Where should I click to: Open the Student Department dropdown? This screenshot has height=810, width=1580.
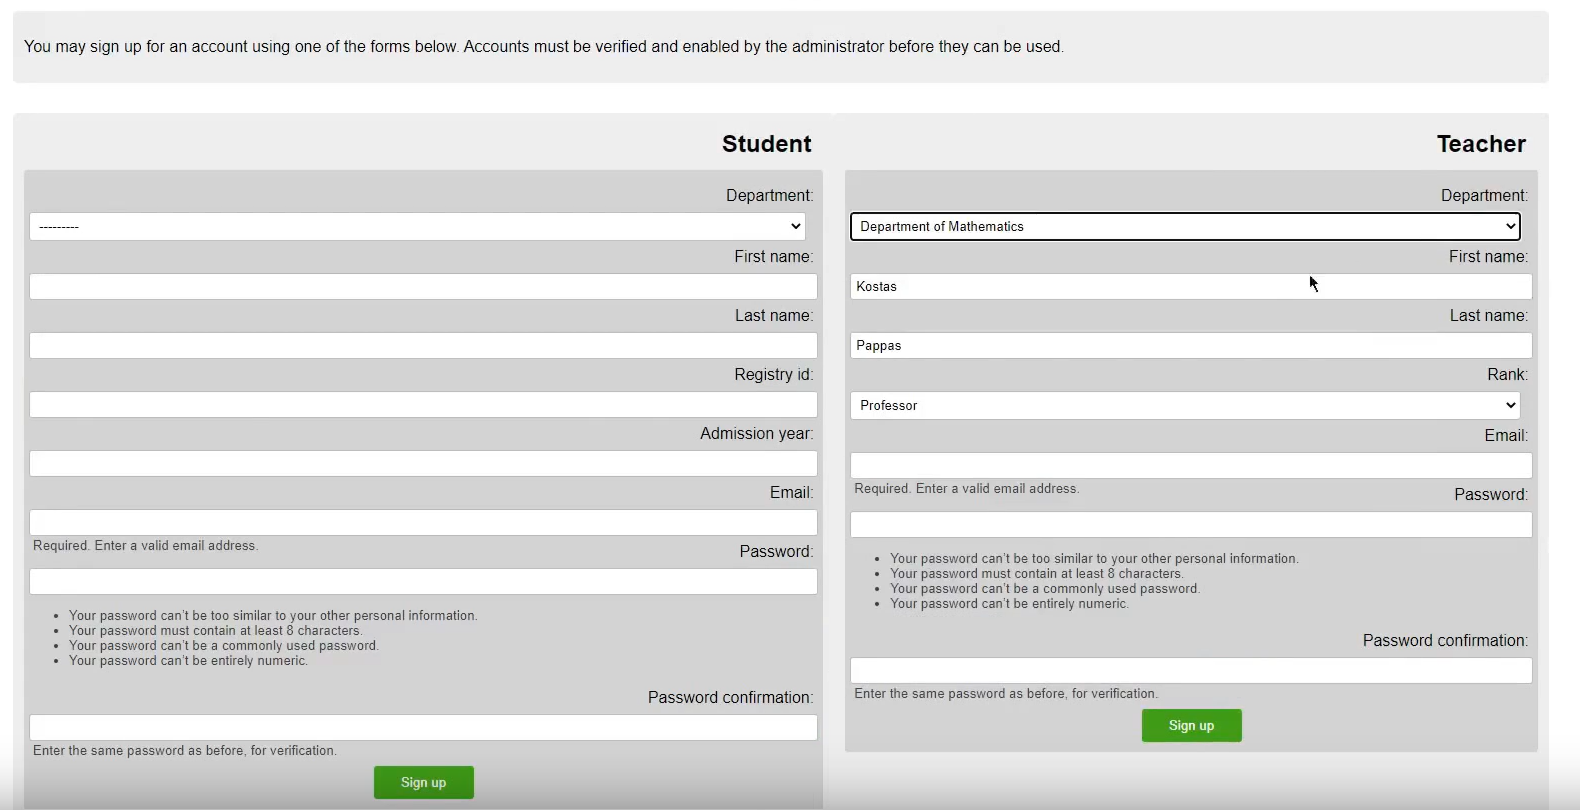[x=417, y=226]
